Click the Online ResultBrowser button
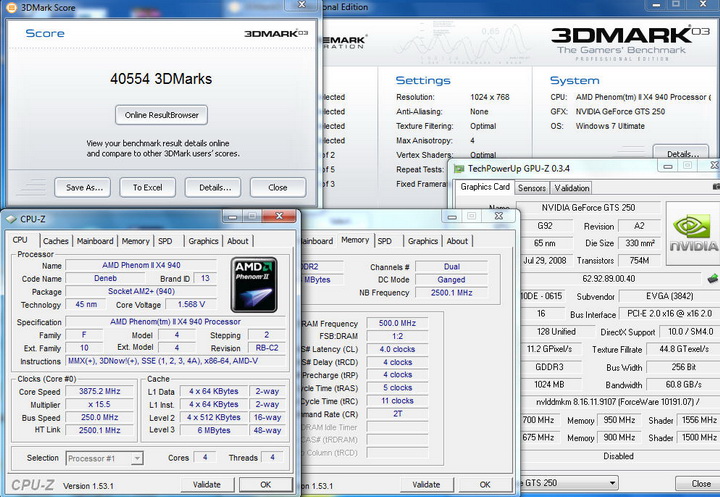Image resolution: width=720 pixels, height=497 pixels. [x=161, y=115]
